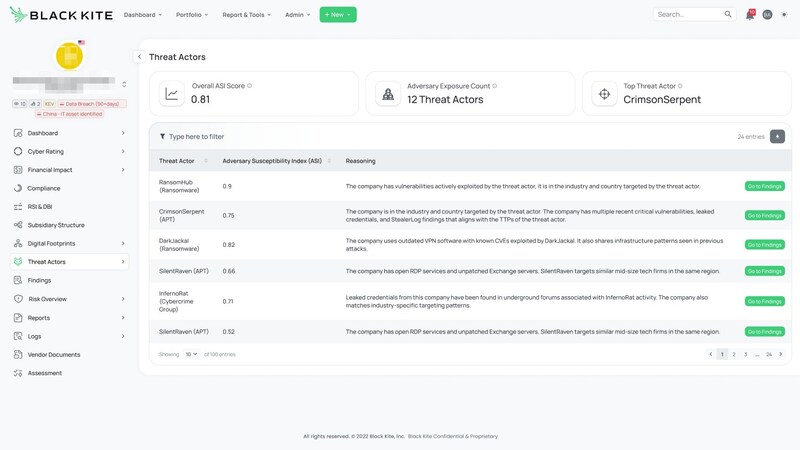
Task: Expand the Logs sidebar chevron
Action: (x=123, y=336)
